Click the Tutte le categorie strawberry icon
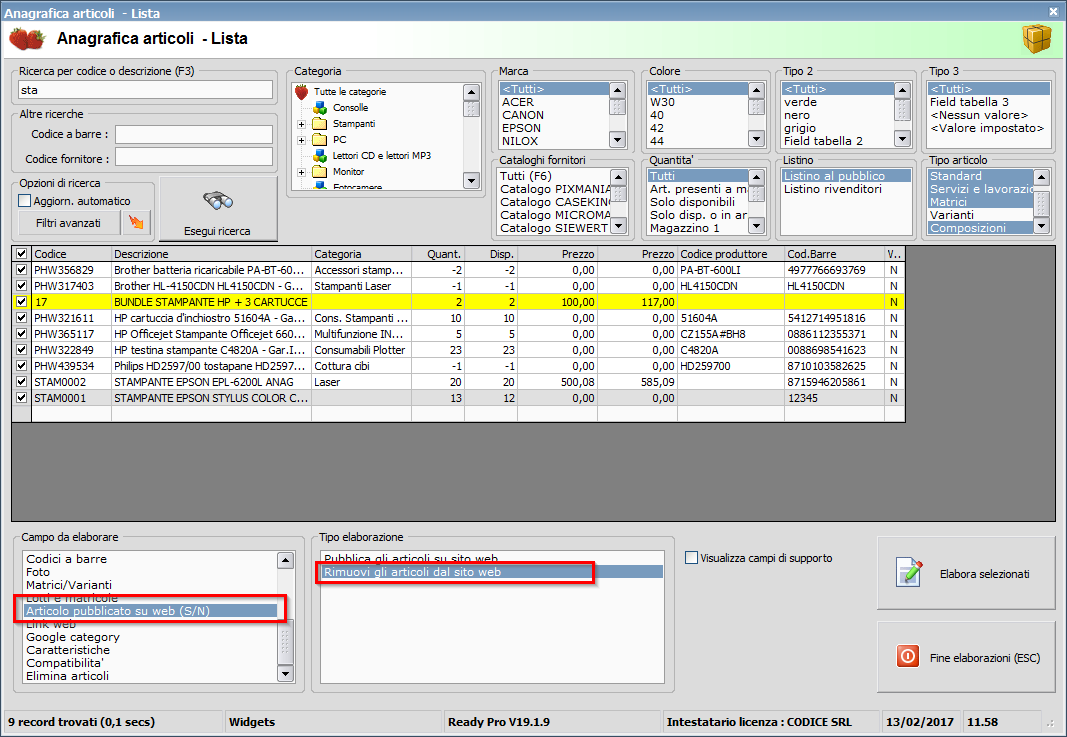Image resolution: width=1067 pixels, height=737 pixels. tap(301, 91)
